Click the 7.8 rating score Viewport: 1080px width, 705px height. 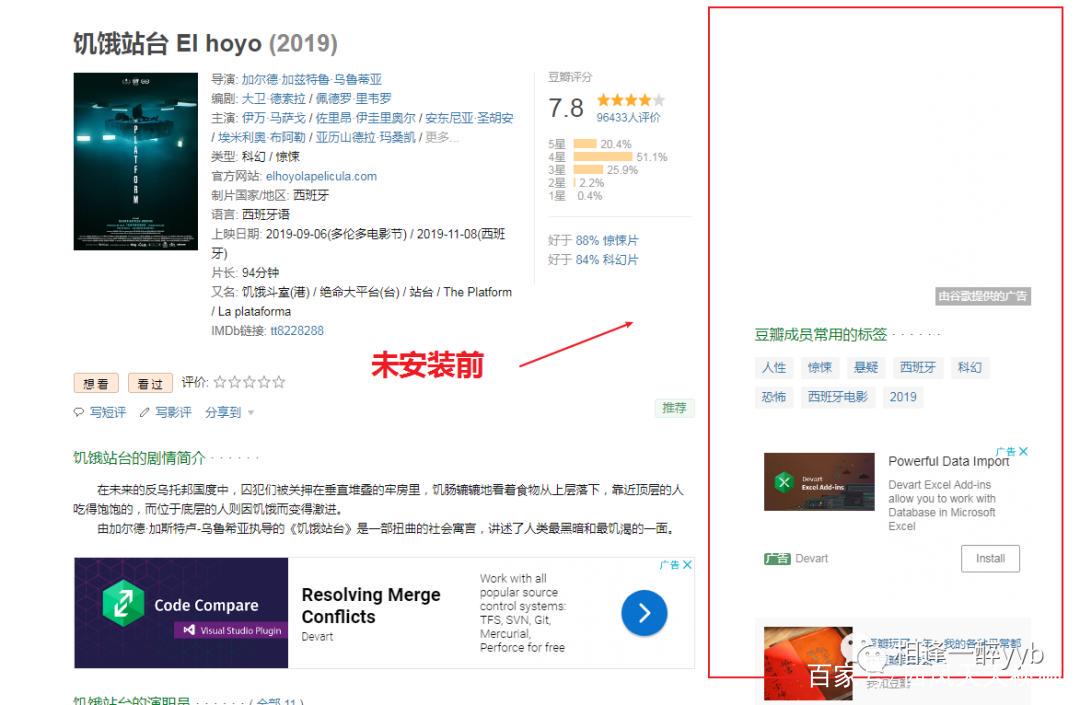[566, 108]
